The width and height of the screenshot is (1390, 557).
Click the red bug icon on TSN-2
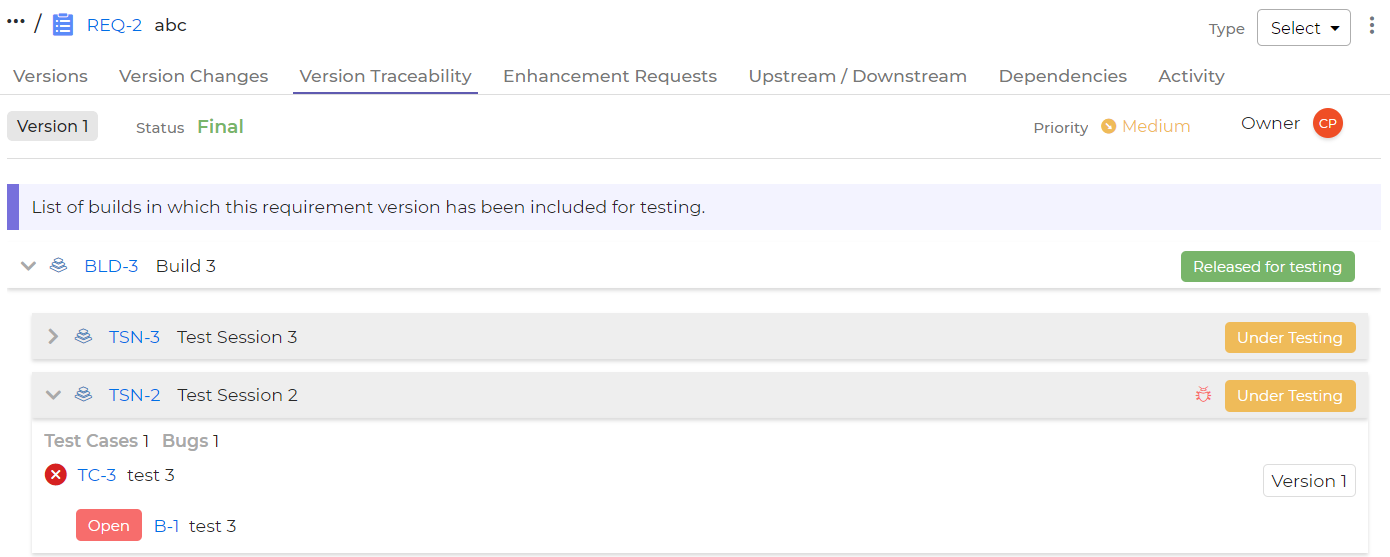(x=1203, y=395)
